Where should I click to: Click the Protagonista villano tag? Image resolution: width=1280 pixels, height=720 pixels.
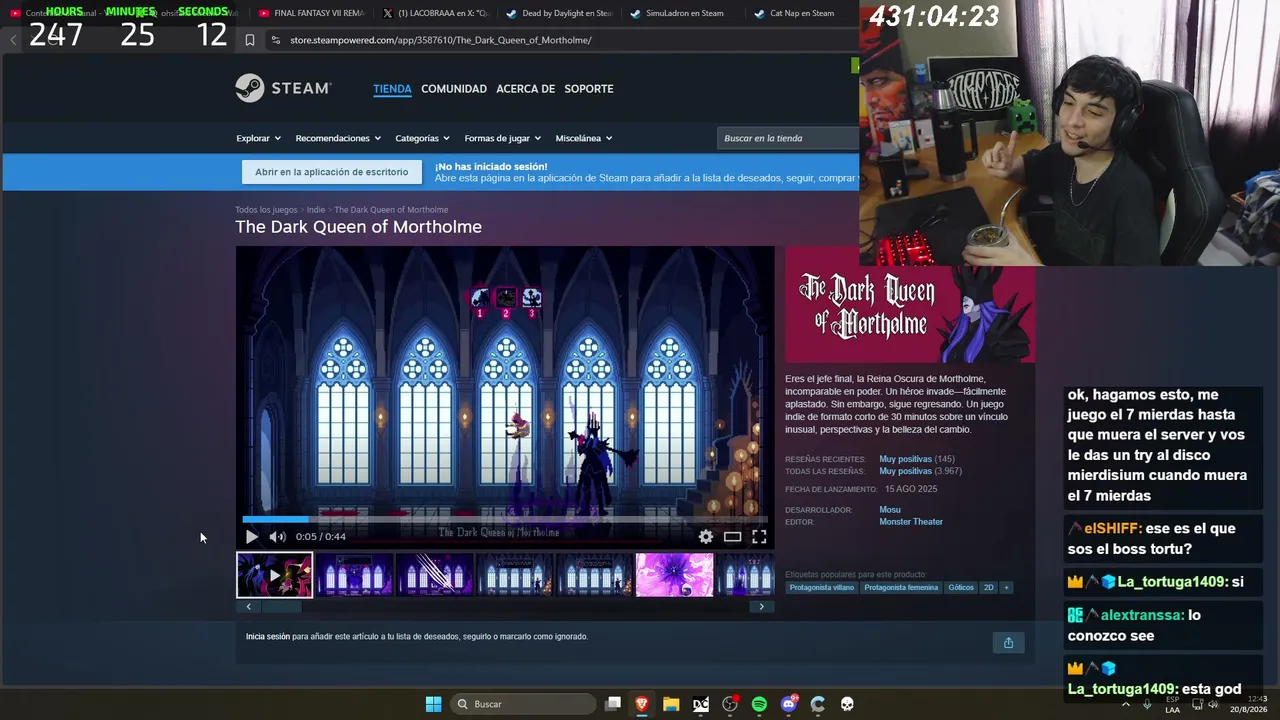click(x=822, y=588)
